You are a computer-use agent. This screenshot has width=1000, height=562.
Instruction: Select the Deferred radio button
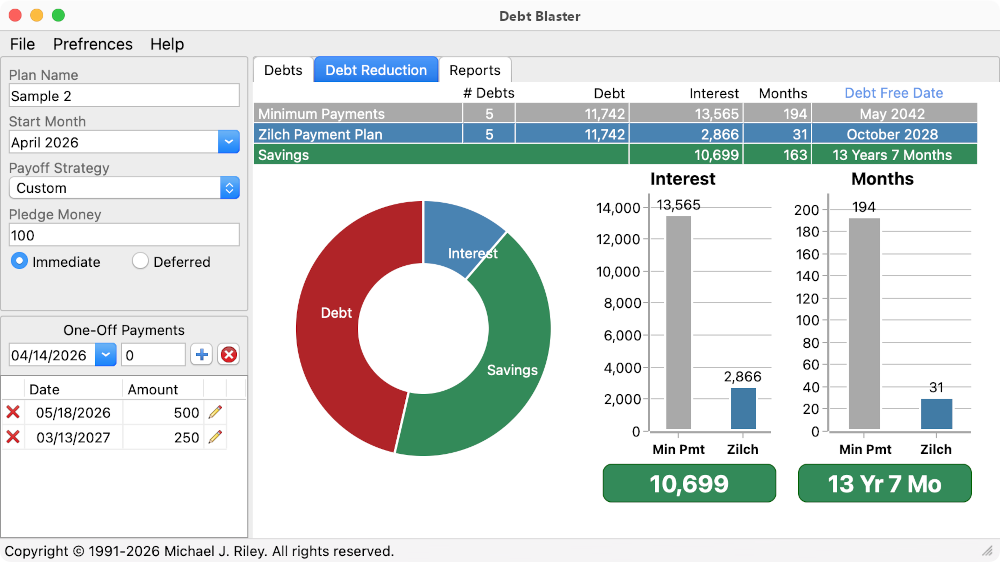pyautogui.click(x=140, y=261)
